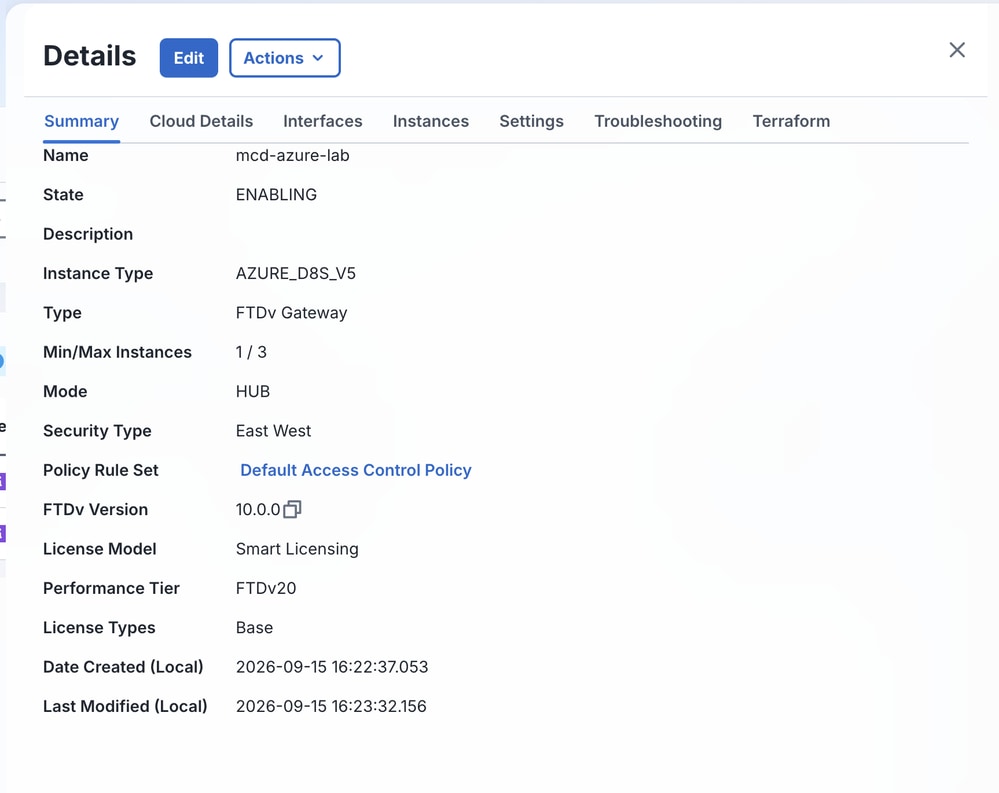Screen dimensions: 999x793
Task: Click the FTDv20 performance tier value
Action: pos(266,589)
